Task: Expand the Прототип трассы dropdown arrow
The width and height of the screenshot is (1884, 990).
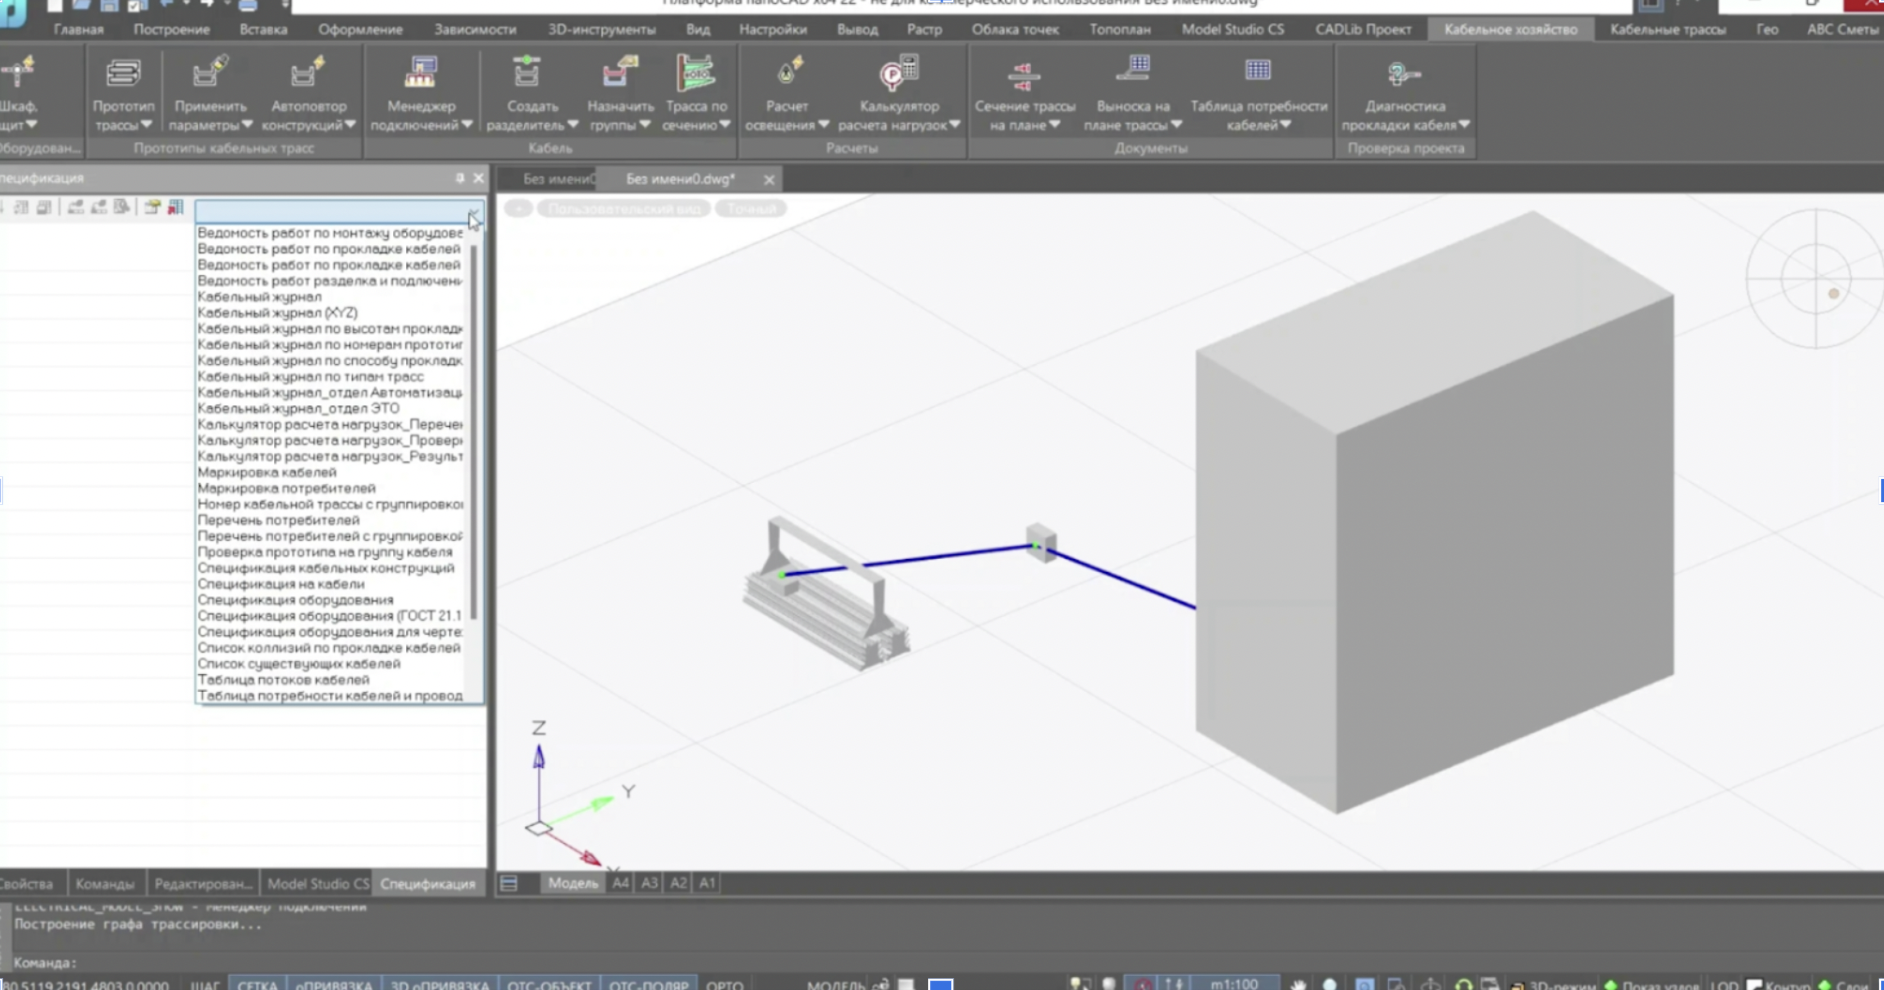Action: pos(146,125)
